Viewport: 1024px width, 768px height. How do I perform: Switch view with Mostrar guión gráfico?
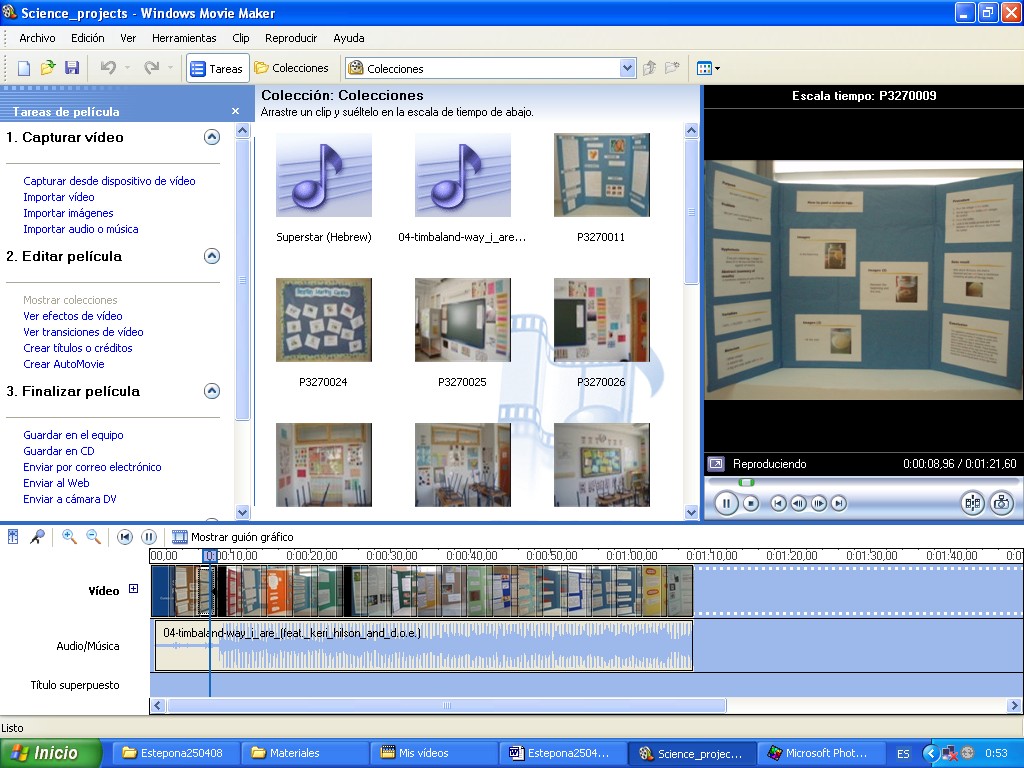coord(233,537)
